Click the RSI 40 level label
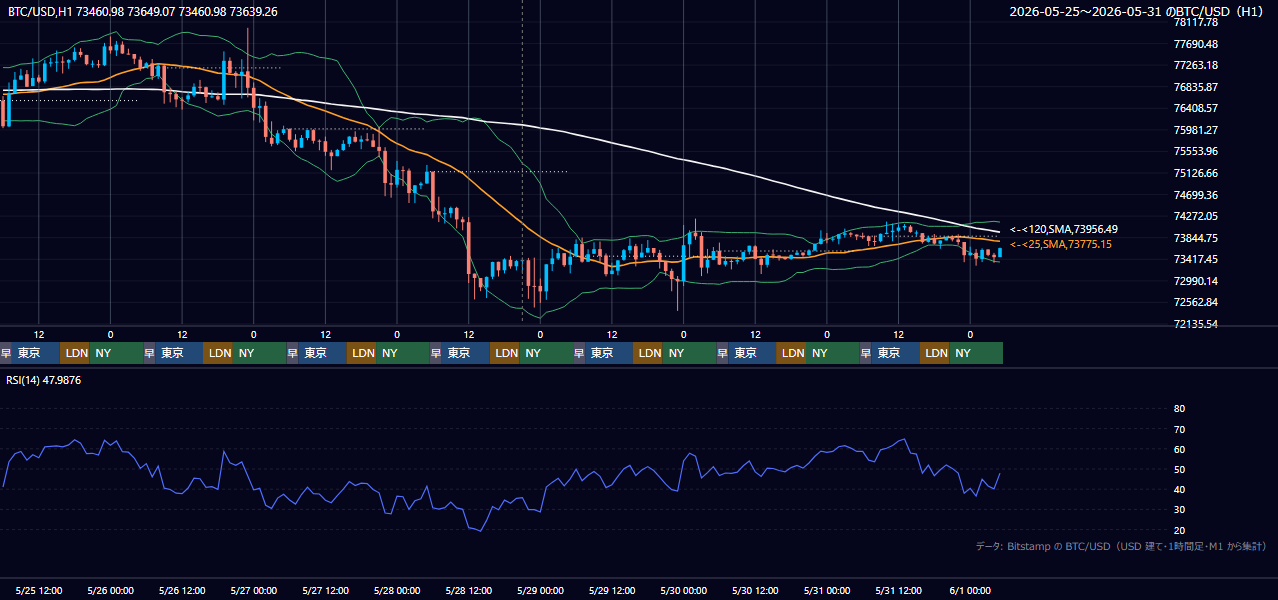The height and width of the screenshot is (600, 1278). coord(1179,489)
